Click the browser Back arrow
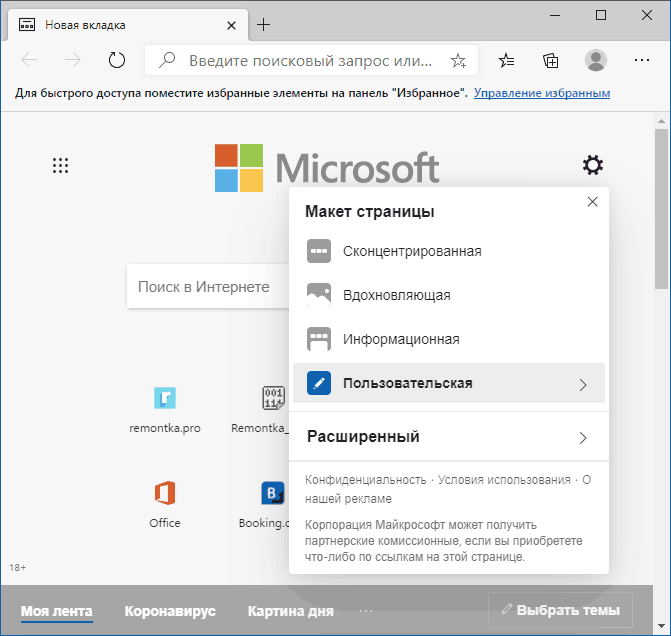This screenshot has width=671, height=636. [x=29, y=60]
